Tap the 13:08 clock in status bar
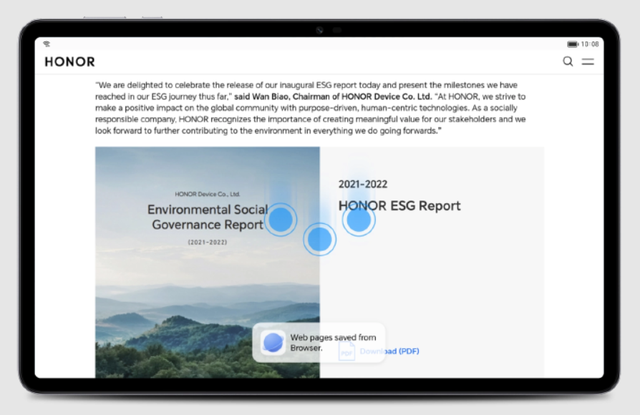 coord(590,44)
